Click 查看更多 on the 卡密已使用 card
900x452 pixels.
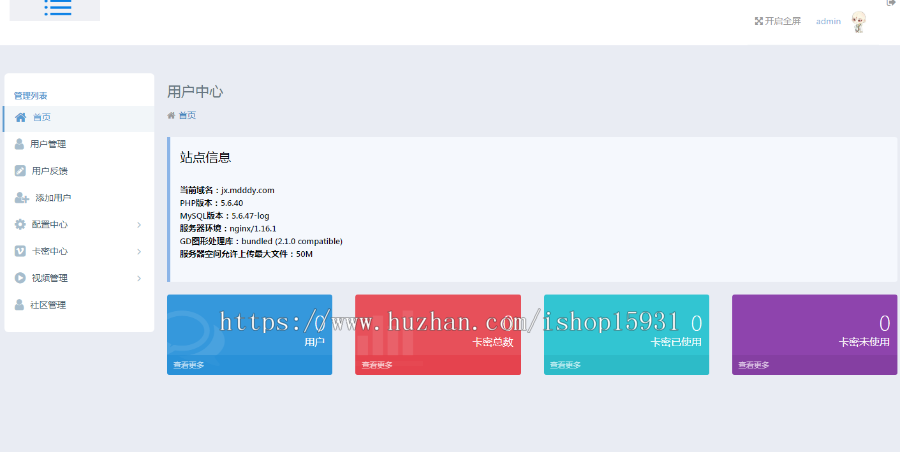[565, 365]
